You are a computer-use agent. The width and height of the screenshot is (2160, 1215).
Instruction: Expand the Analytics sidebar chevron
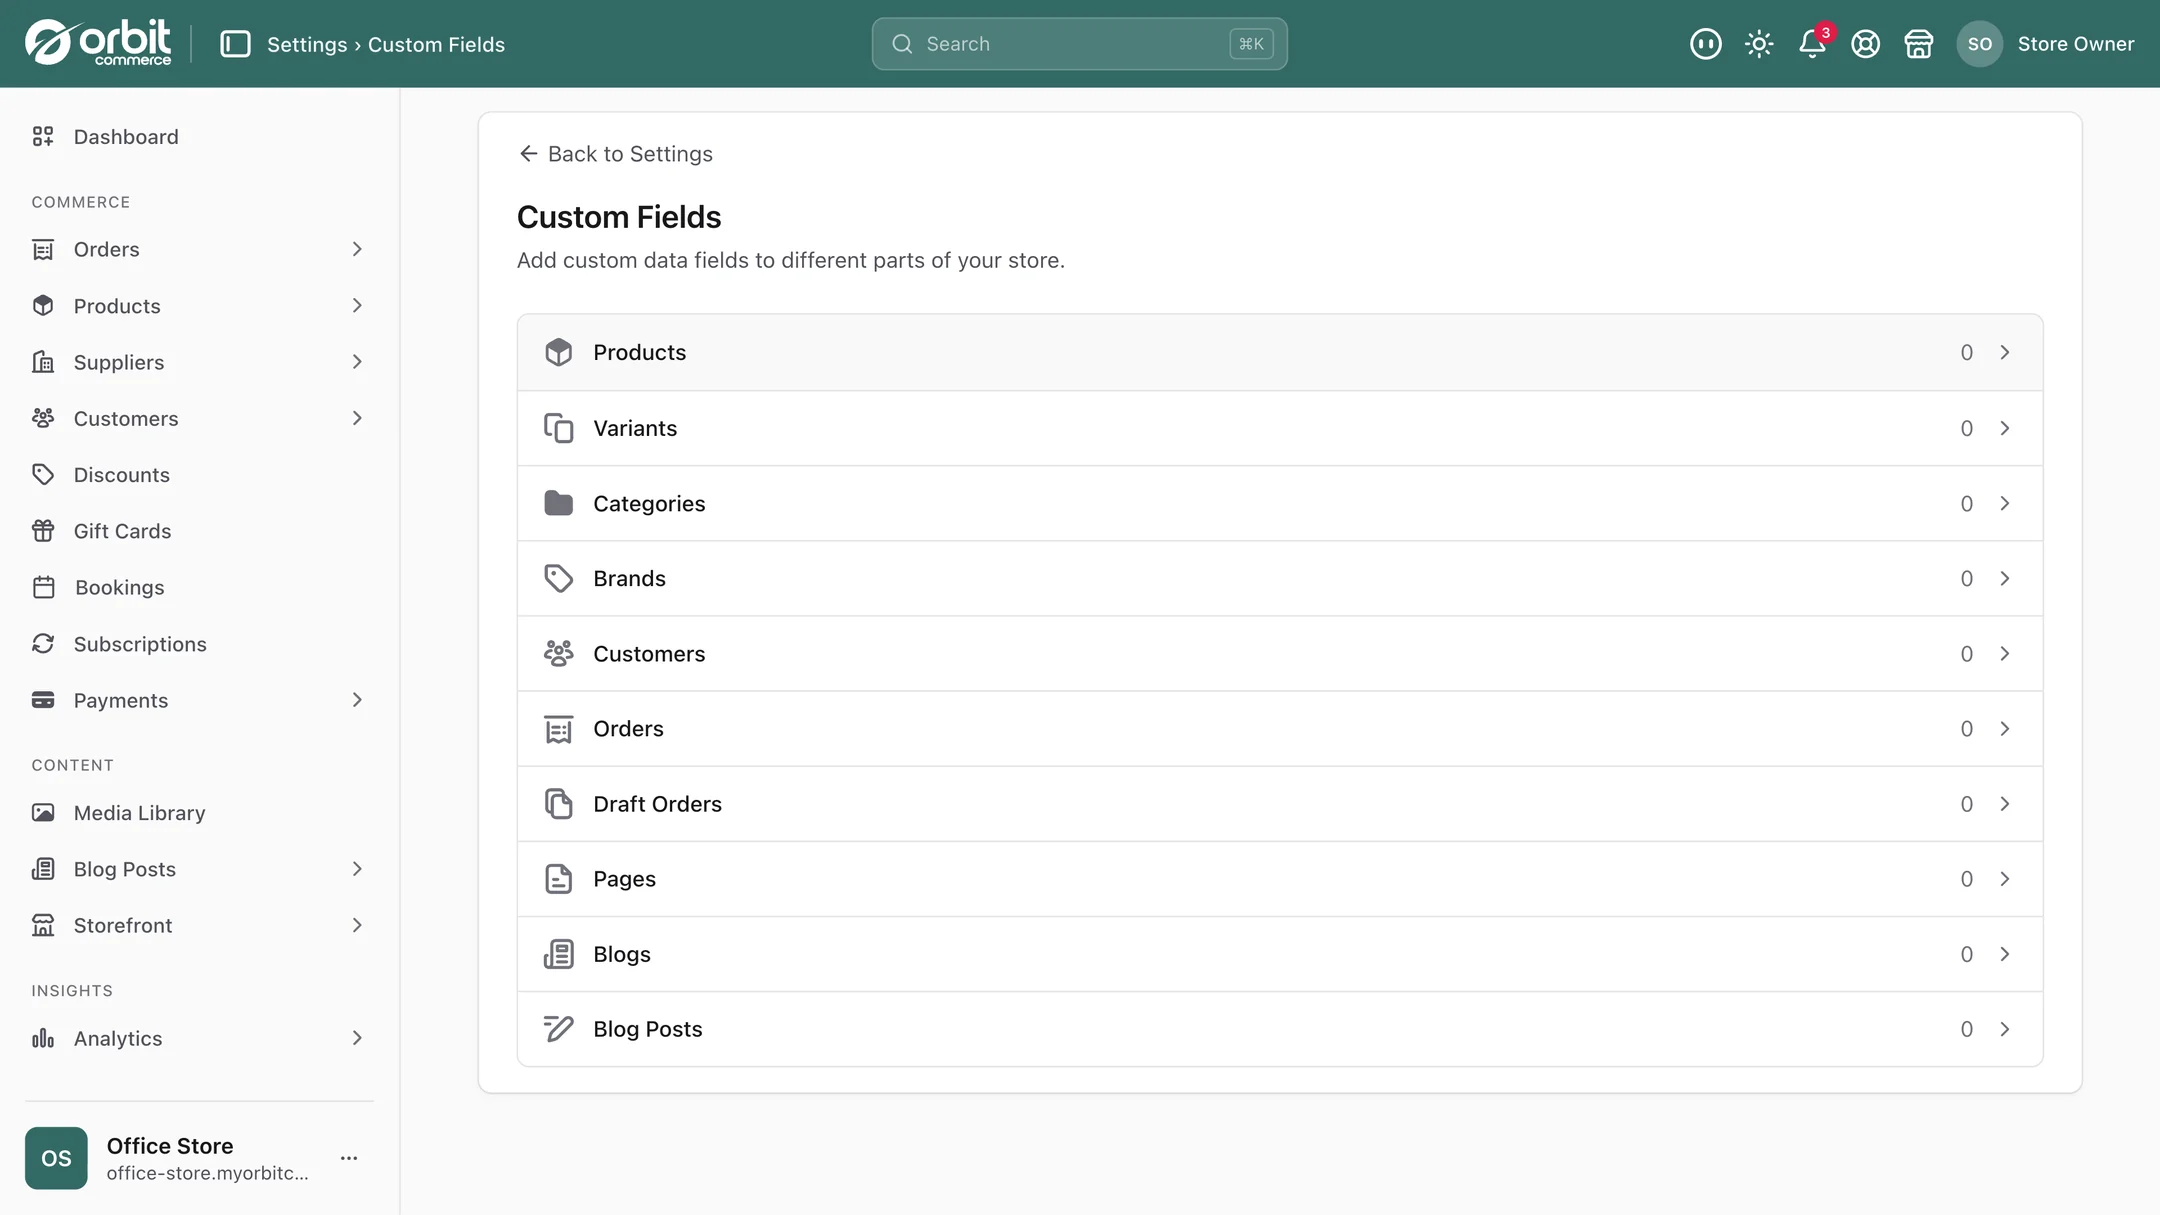pos(357,1038)
